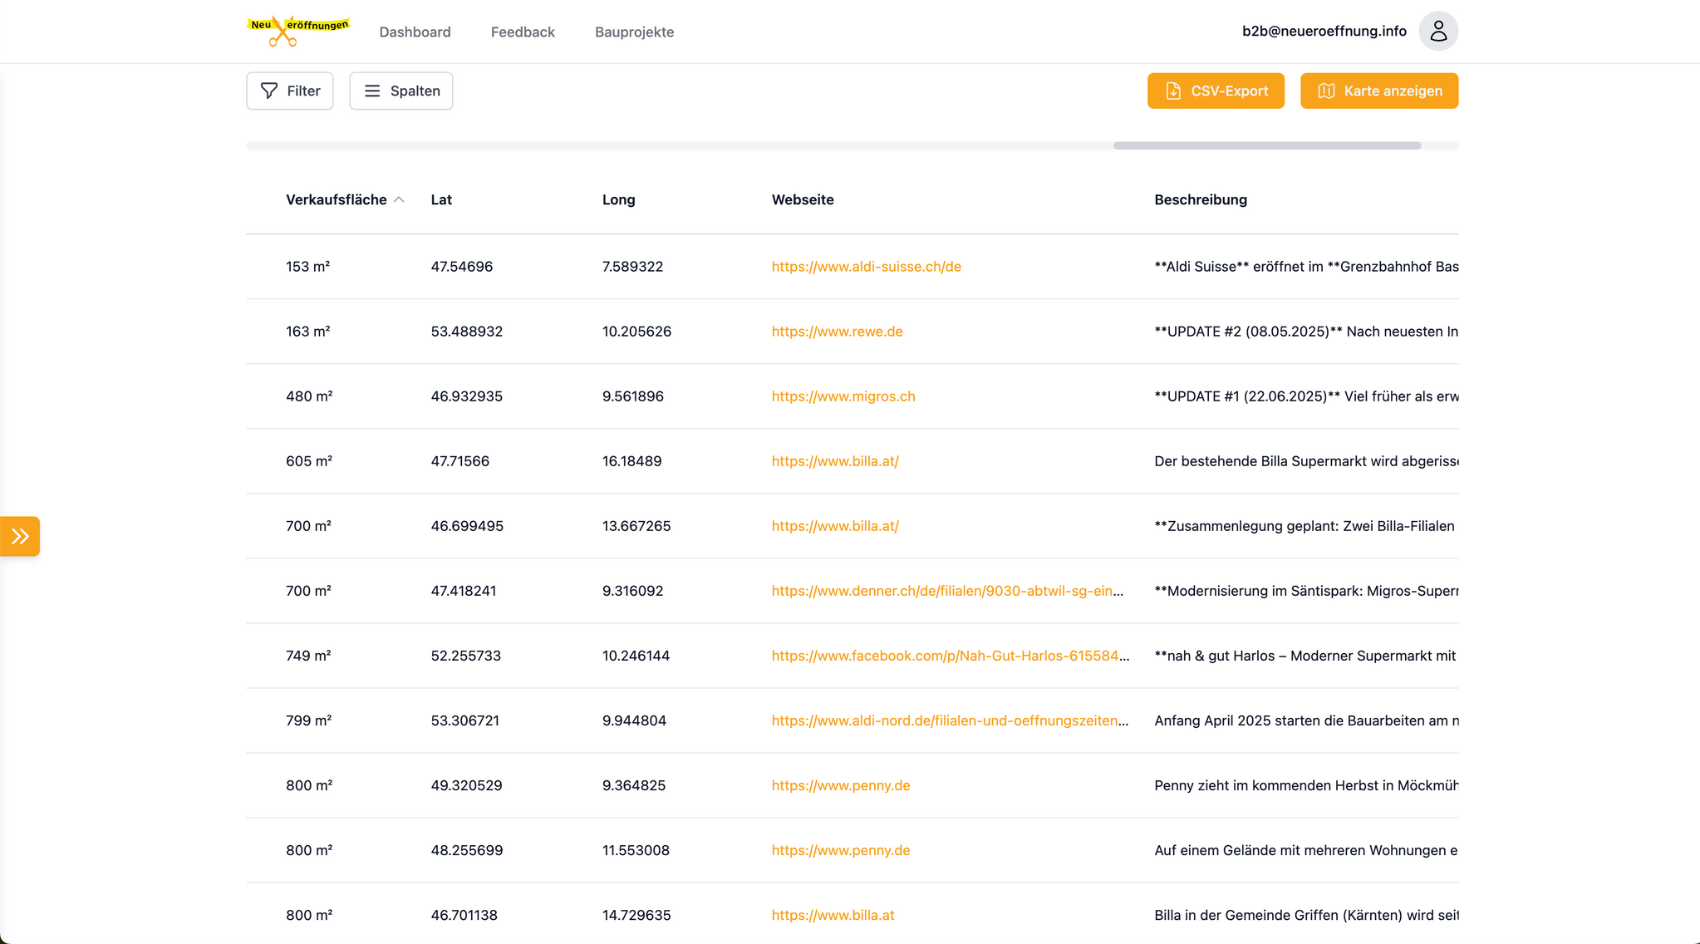Screen dimensions: 1700x944
Task: Open the facebook.com Nah-Gut-Harlos link
Action: [951, 656]
